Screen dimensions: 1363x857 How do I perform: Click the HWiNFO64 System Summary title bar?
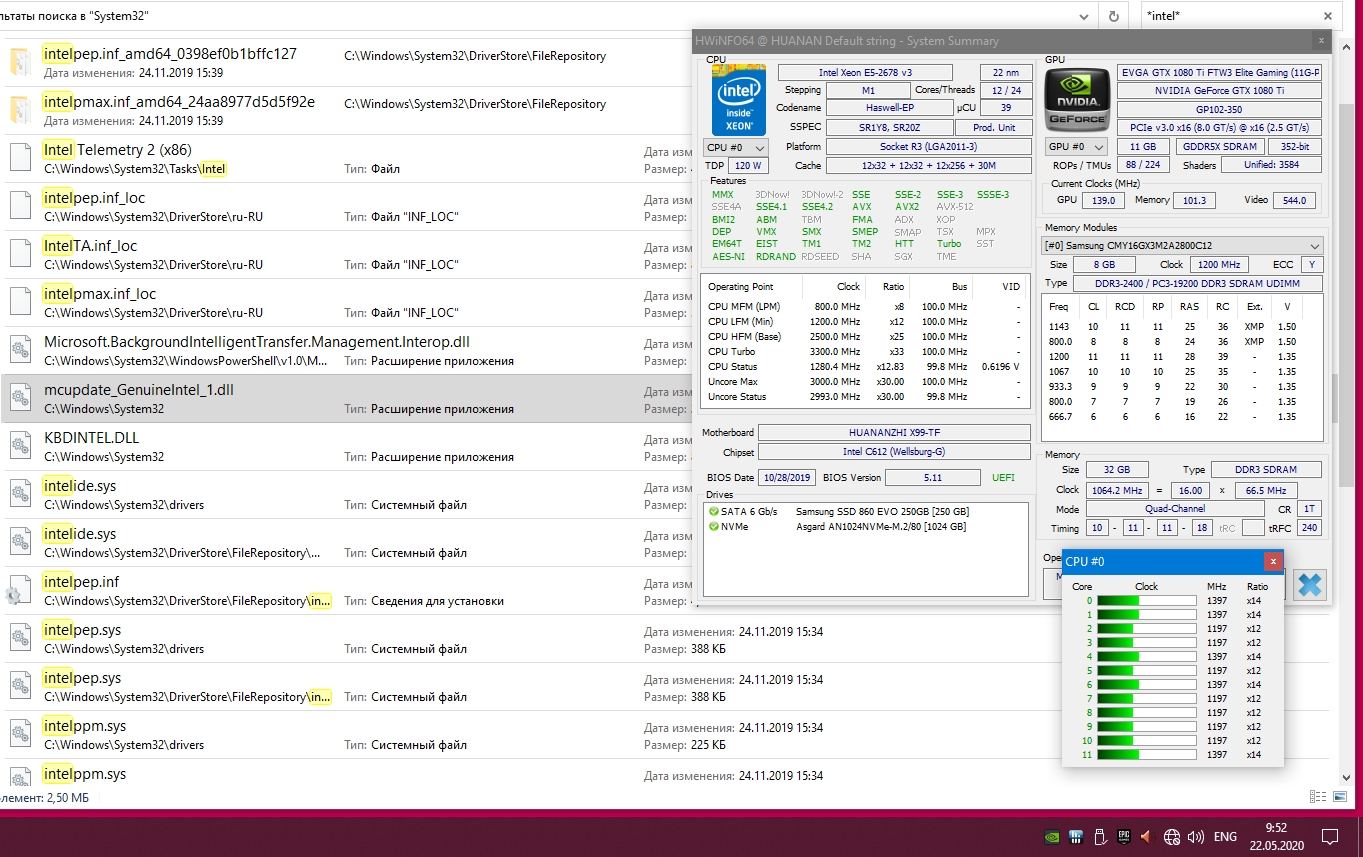(1002, 41)
